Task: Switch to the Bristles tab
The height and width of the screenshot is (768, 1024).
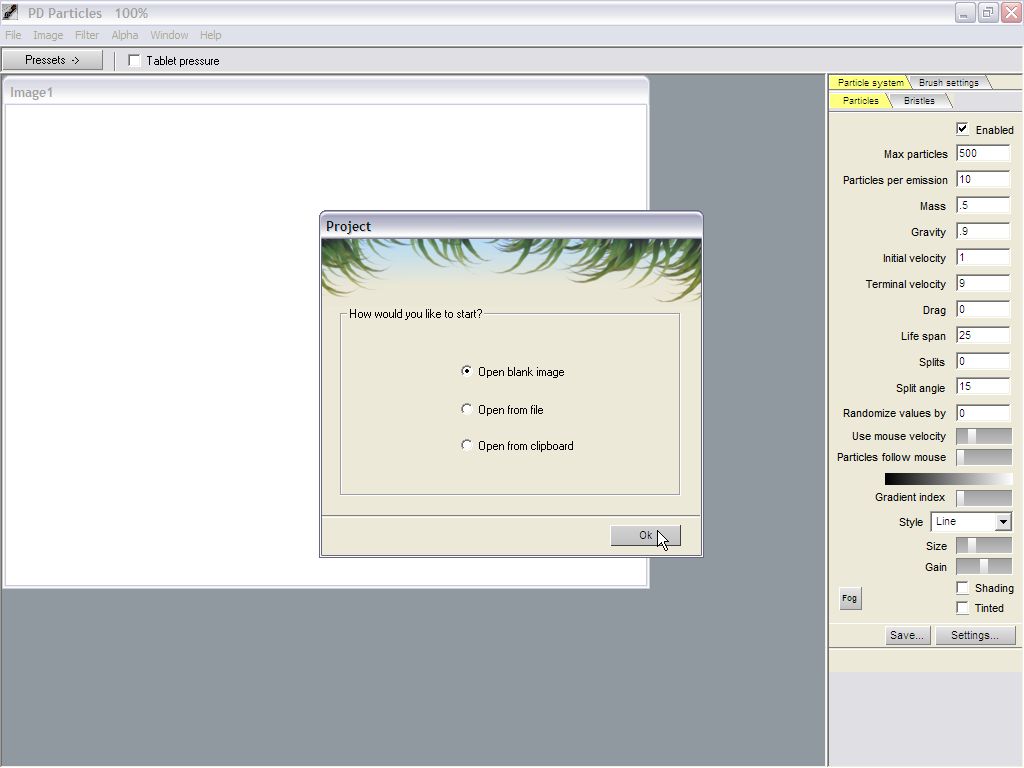Action: [919, 101]
